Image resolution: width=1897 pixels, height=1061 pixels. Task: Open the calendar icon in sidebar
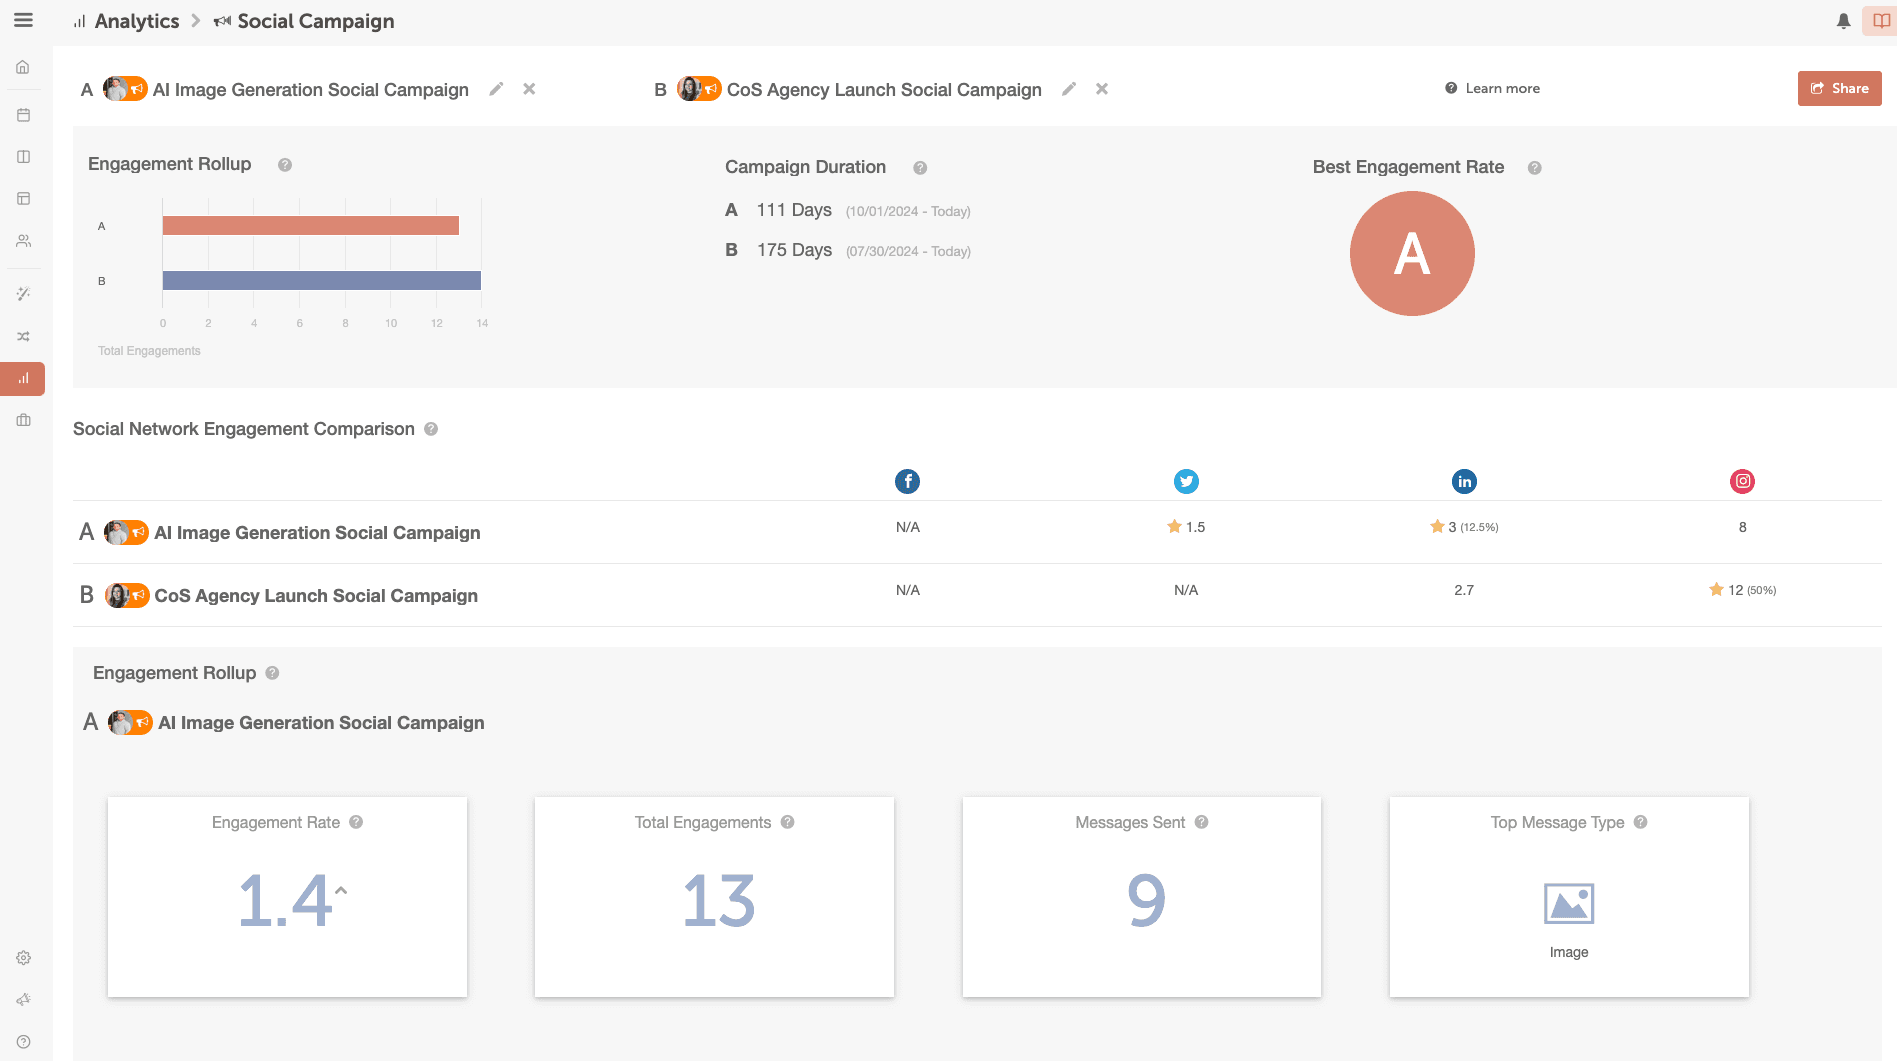coord(23,115)
